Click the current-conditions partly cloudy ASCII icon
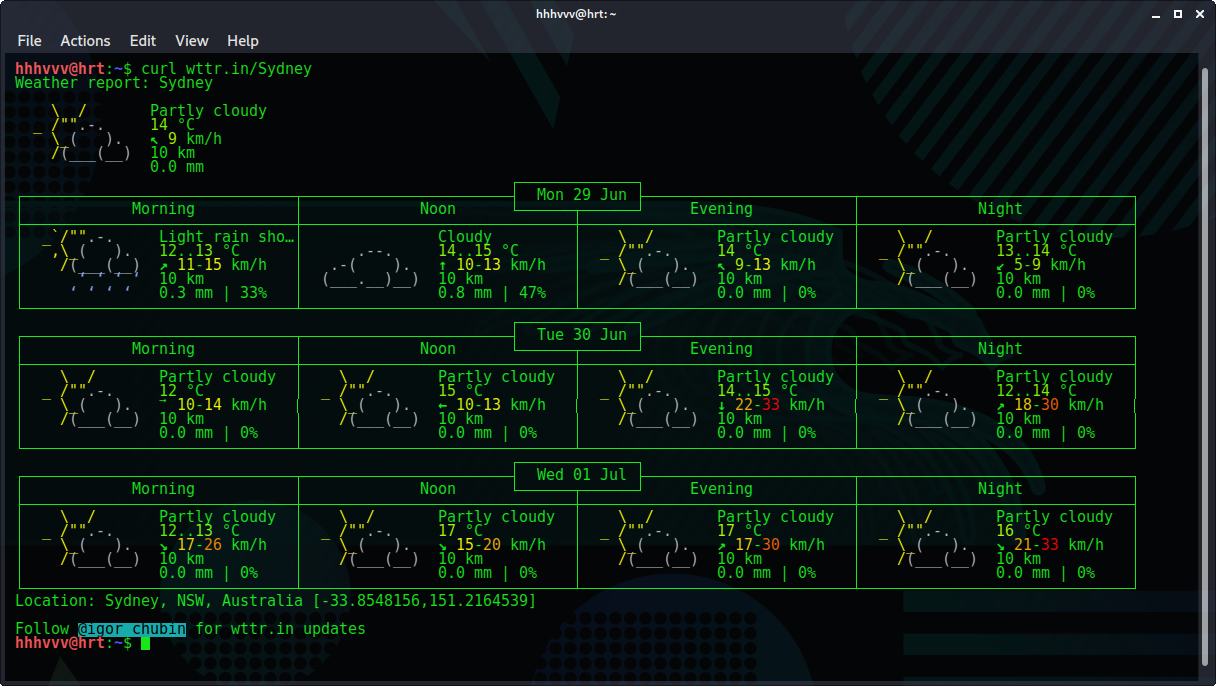This screenshot has height=686, width=1216. (x=83, y=132)
